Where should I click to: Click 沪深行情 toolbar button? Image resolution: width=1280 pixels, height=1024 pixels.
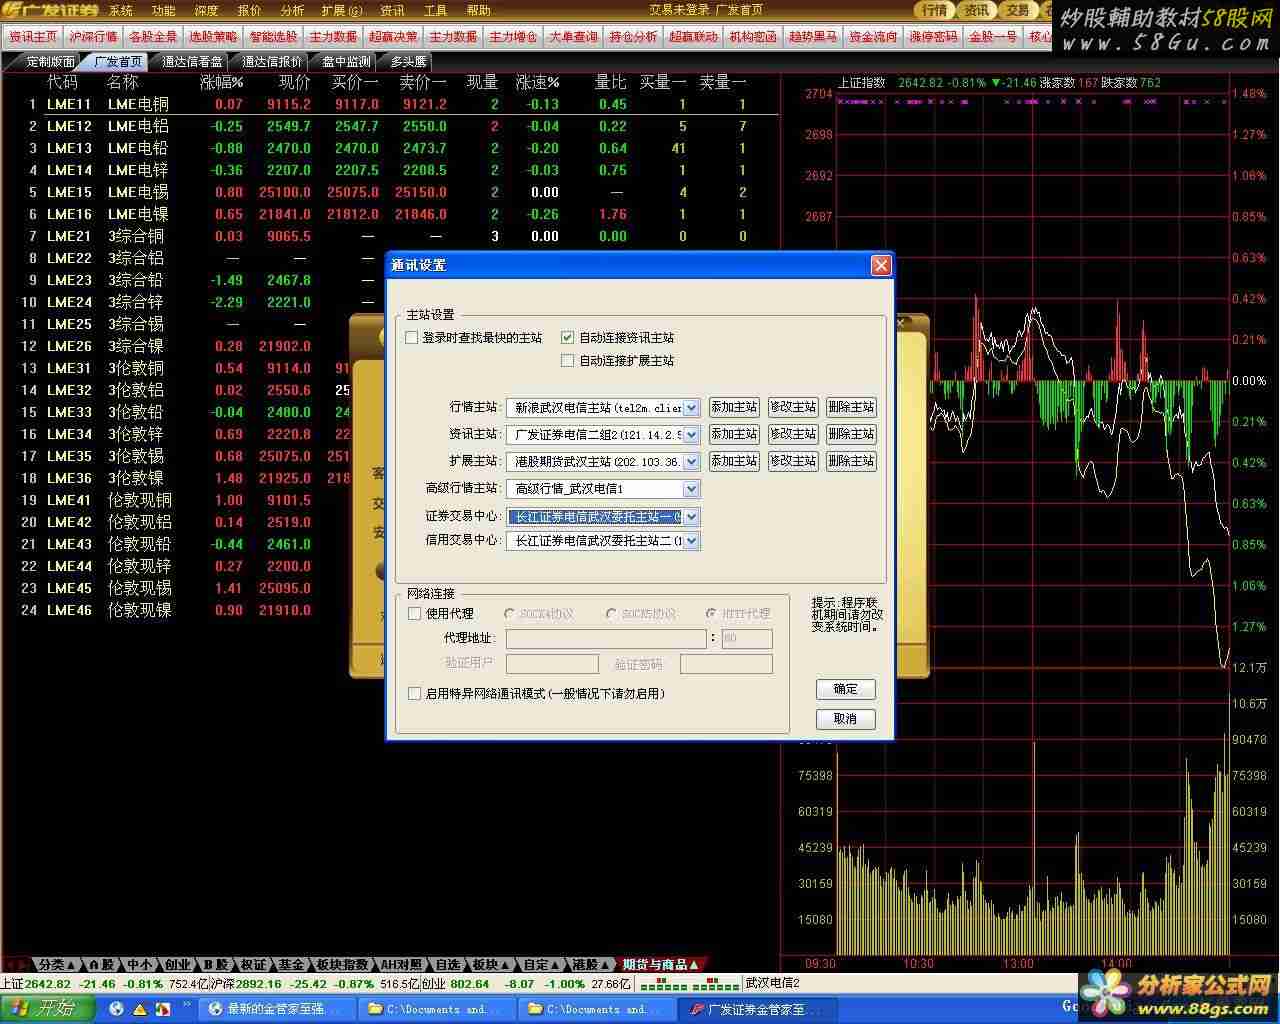coord(93,37)
